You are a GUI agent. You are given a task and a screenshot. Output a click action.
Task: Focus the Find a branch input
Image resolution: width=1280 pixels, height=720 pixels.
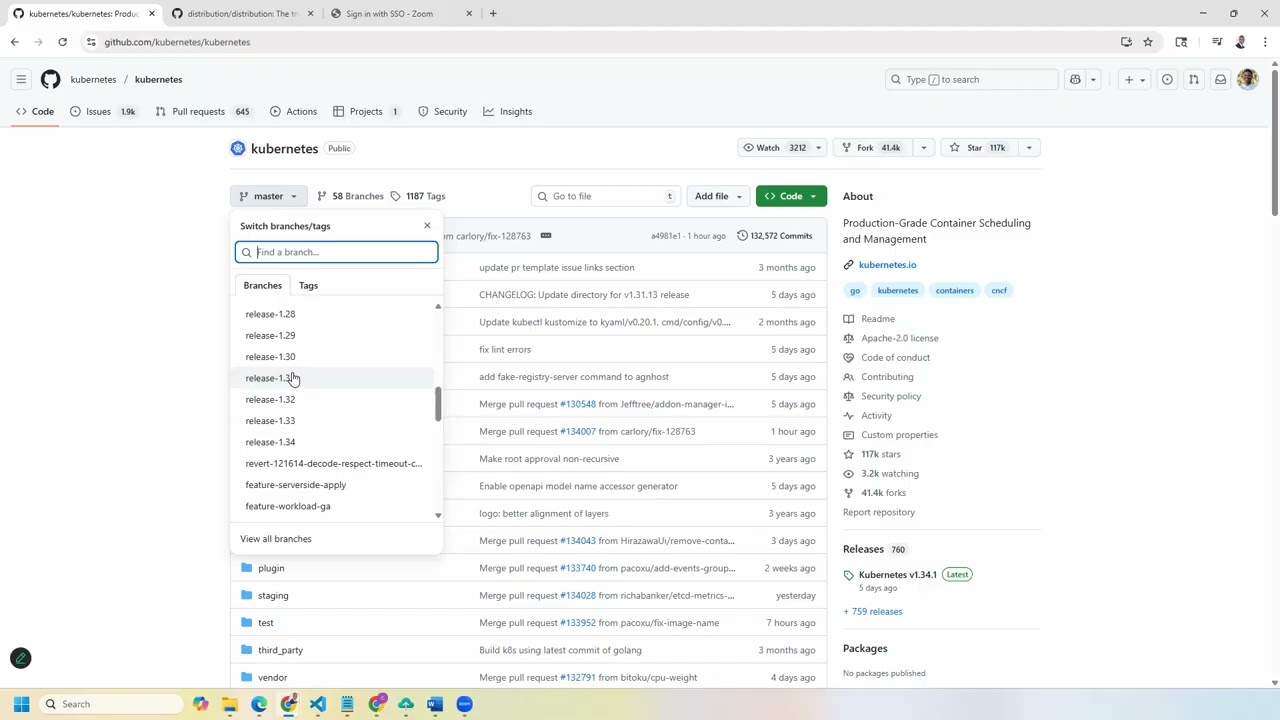click(337, 252)
